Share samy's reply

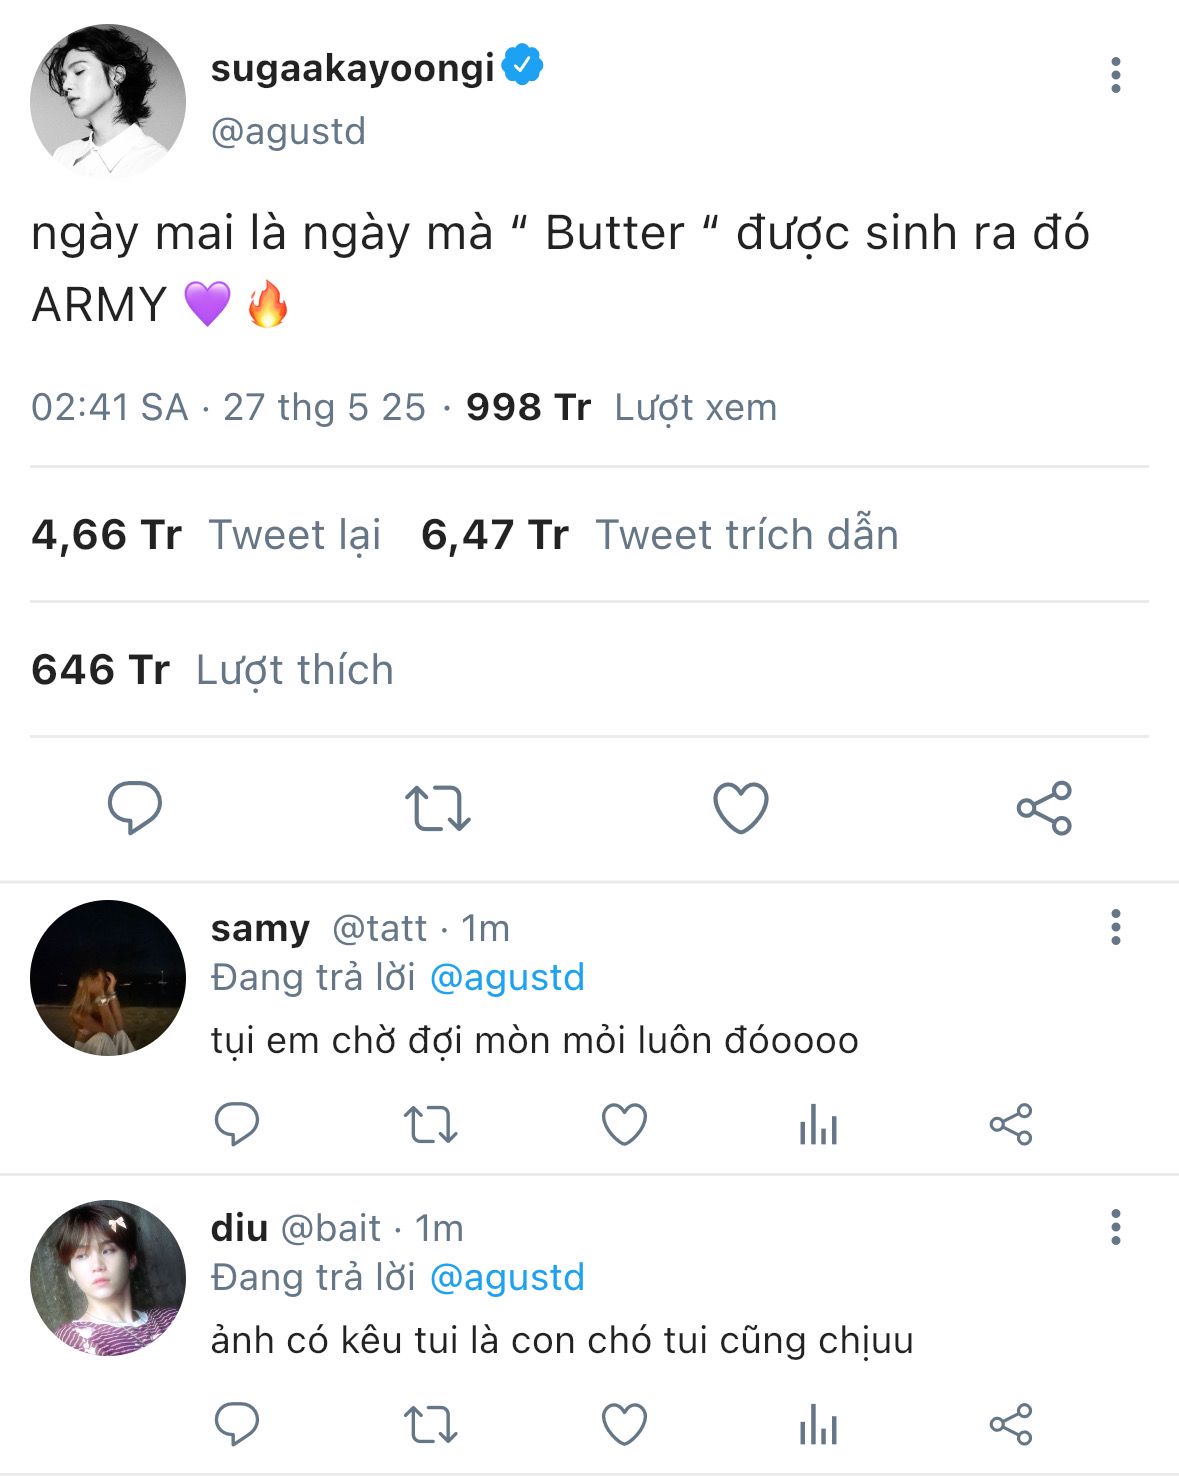[x=1011, y=1124]
